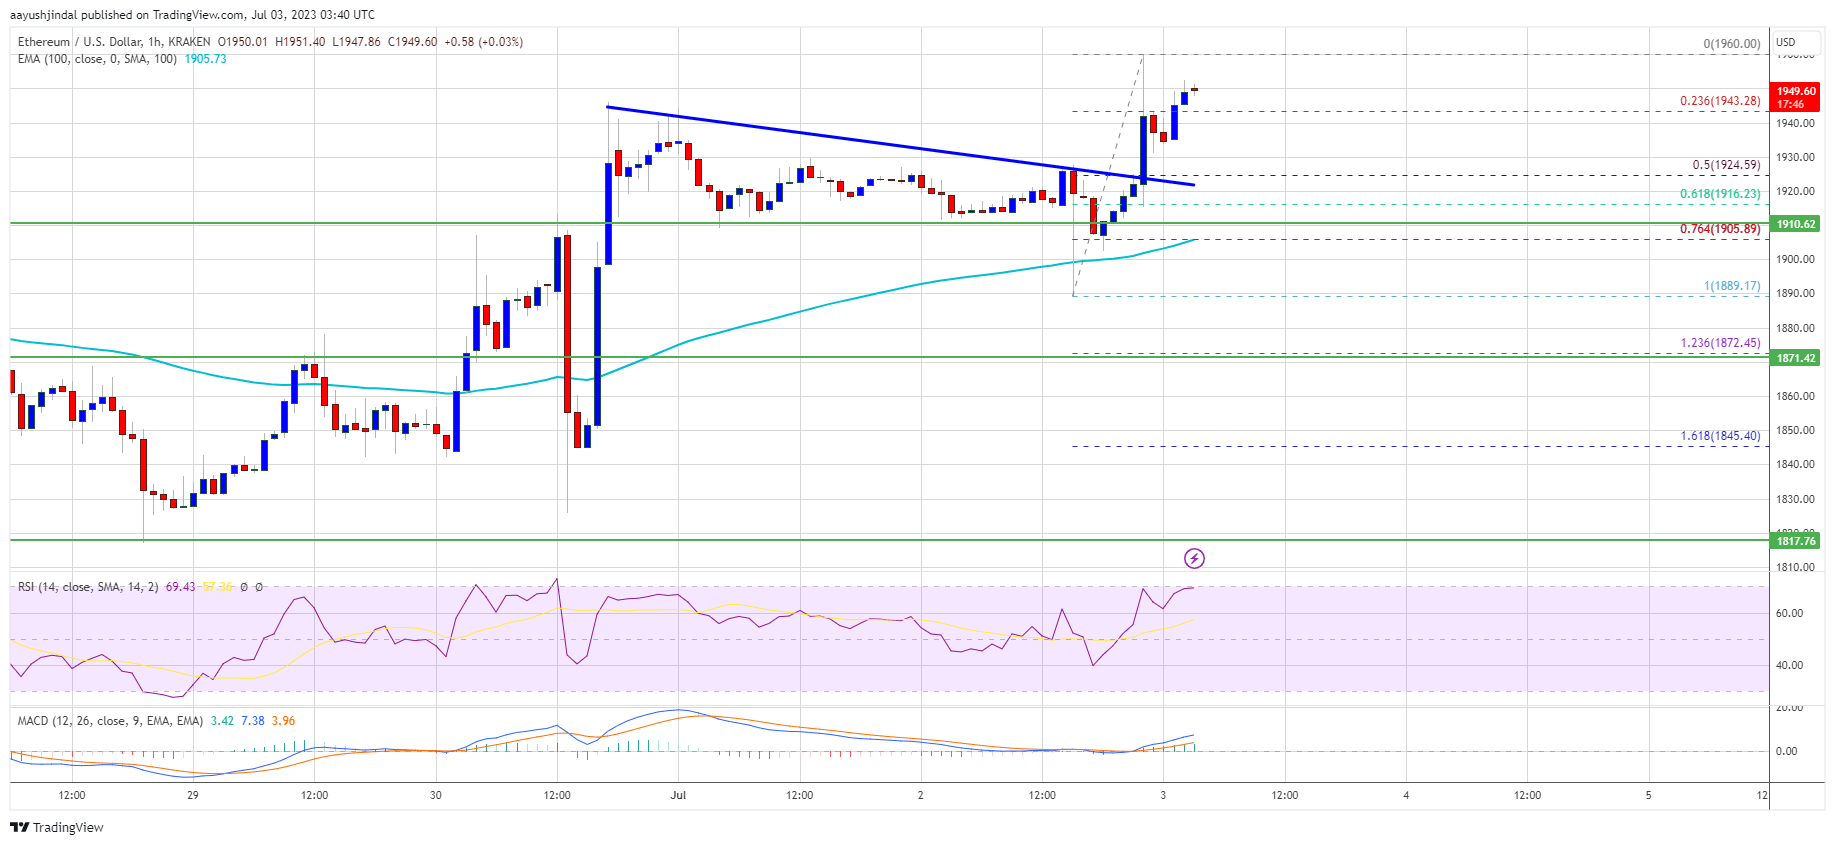Open the TradingView logo at bottom left
The width and height of the screenshot is (1835, 845).
coord(57,827)
